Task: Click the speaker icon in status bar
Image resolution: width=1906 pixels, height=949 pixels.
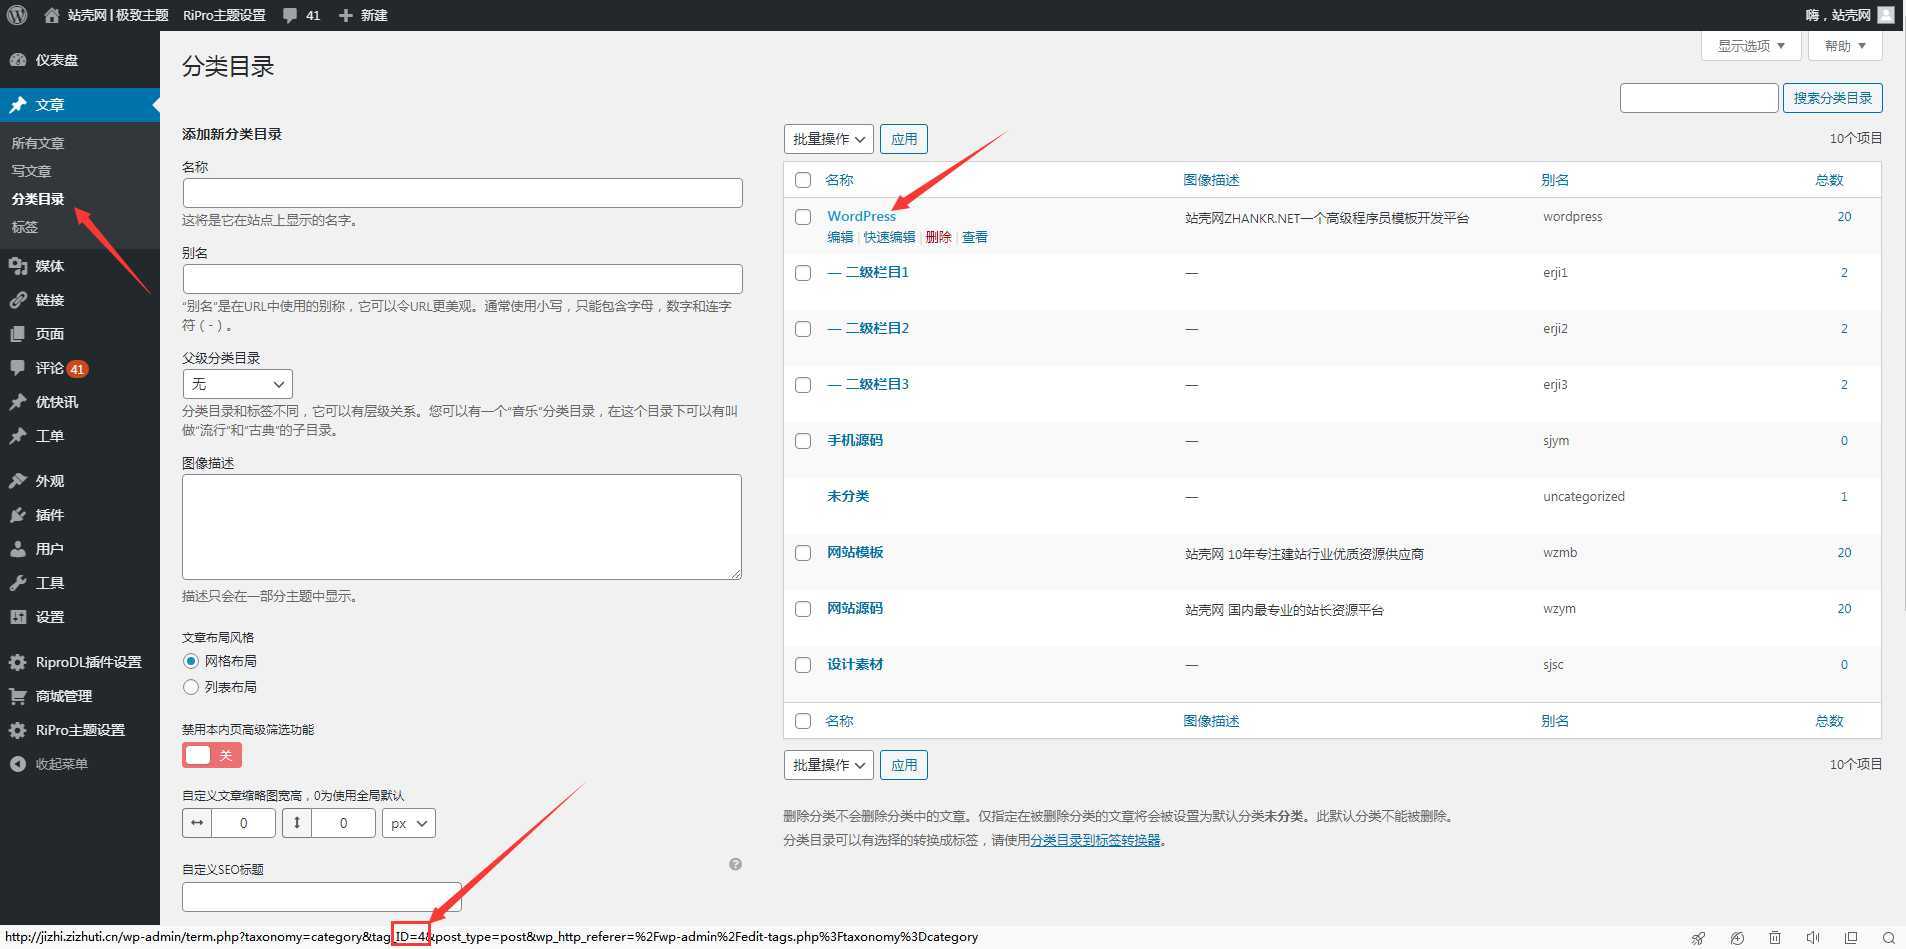Action: coord(1813,938)
